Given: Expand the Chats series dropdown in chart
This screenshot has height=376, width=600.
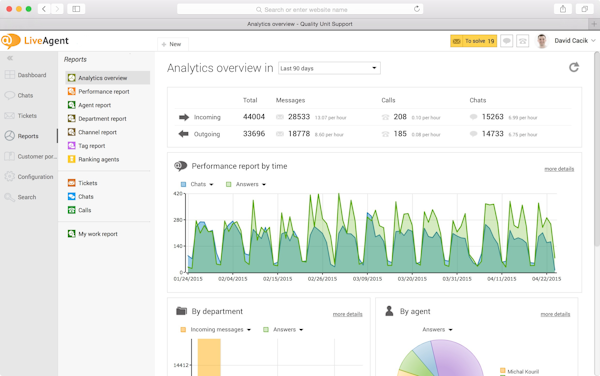Looking at the screenshot, I should (x=197, y=184).
